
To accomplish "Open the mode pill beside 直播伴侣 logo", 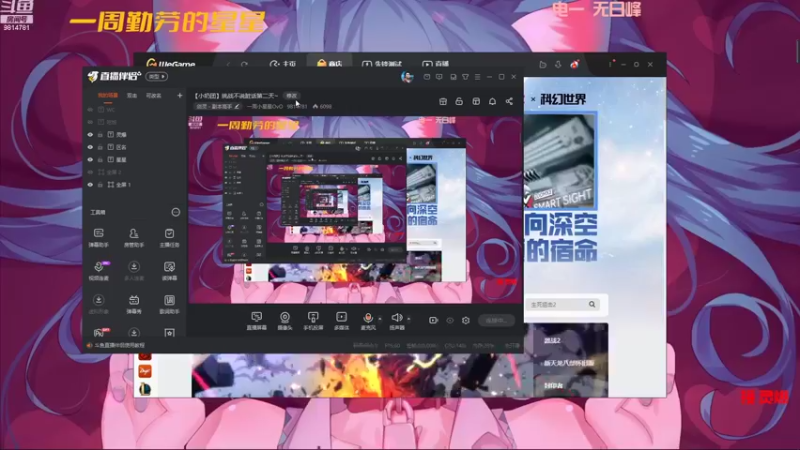I will point(157,77).
